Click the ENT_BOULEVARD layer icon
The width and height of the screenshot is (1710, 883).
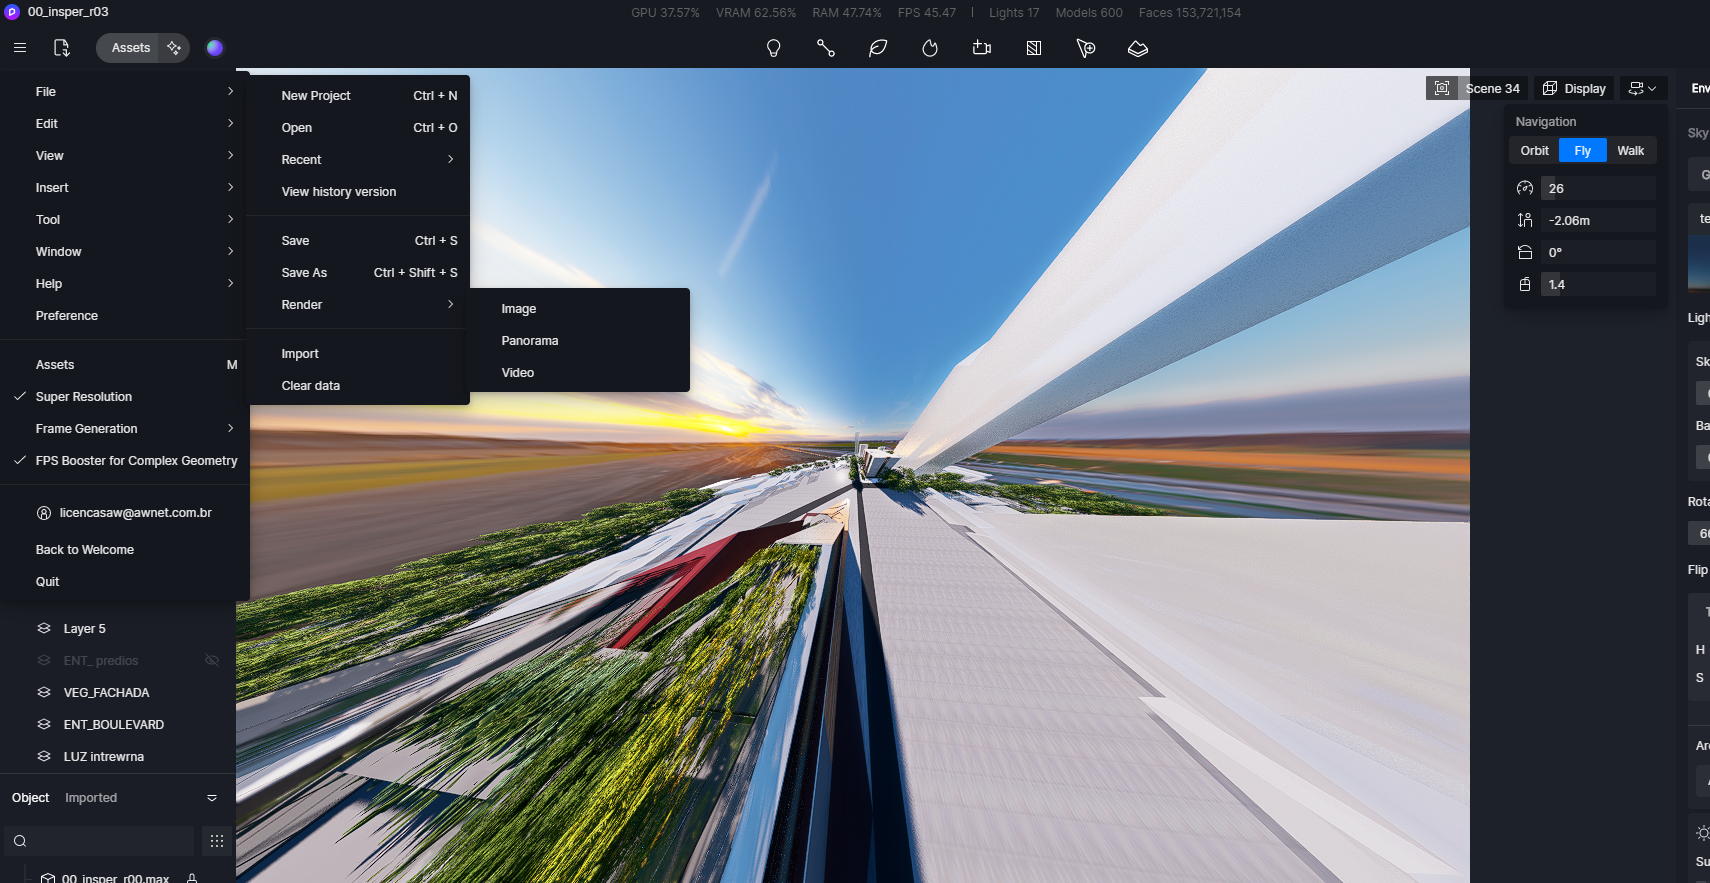pos(44,725)
